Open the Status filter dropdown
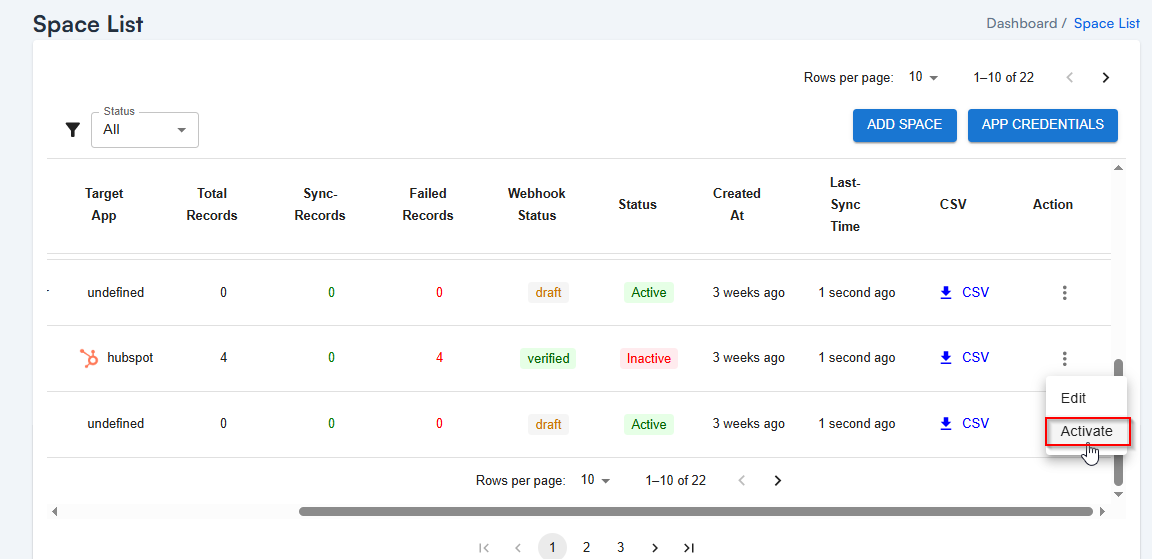Screen dimensions: 1152x559 [x=145, y=130]
